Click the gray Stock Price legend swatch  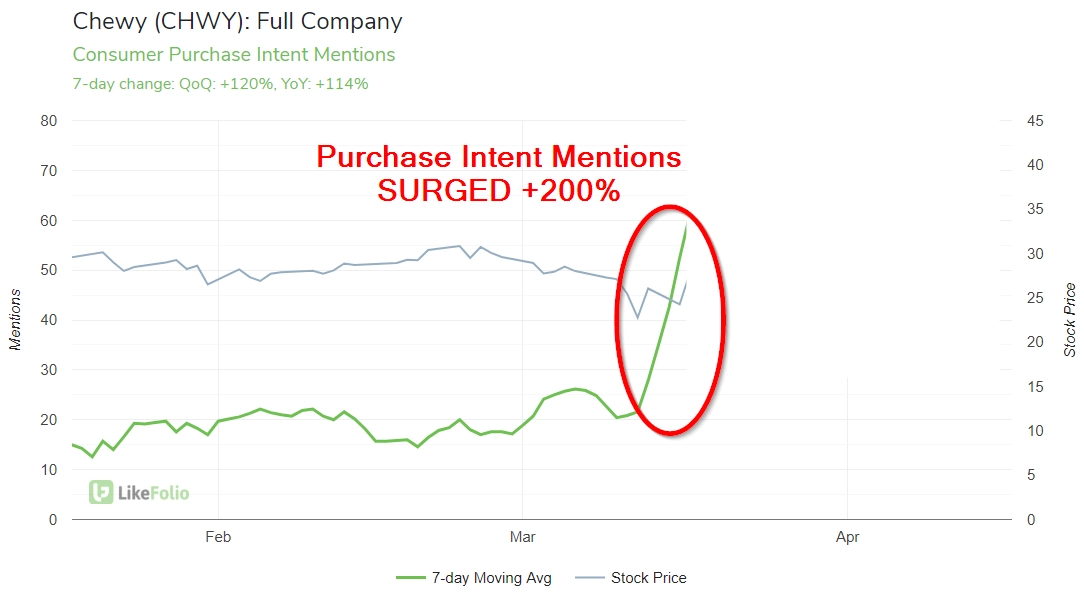tap(590, 578)
